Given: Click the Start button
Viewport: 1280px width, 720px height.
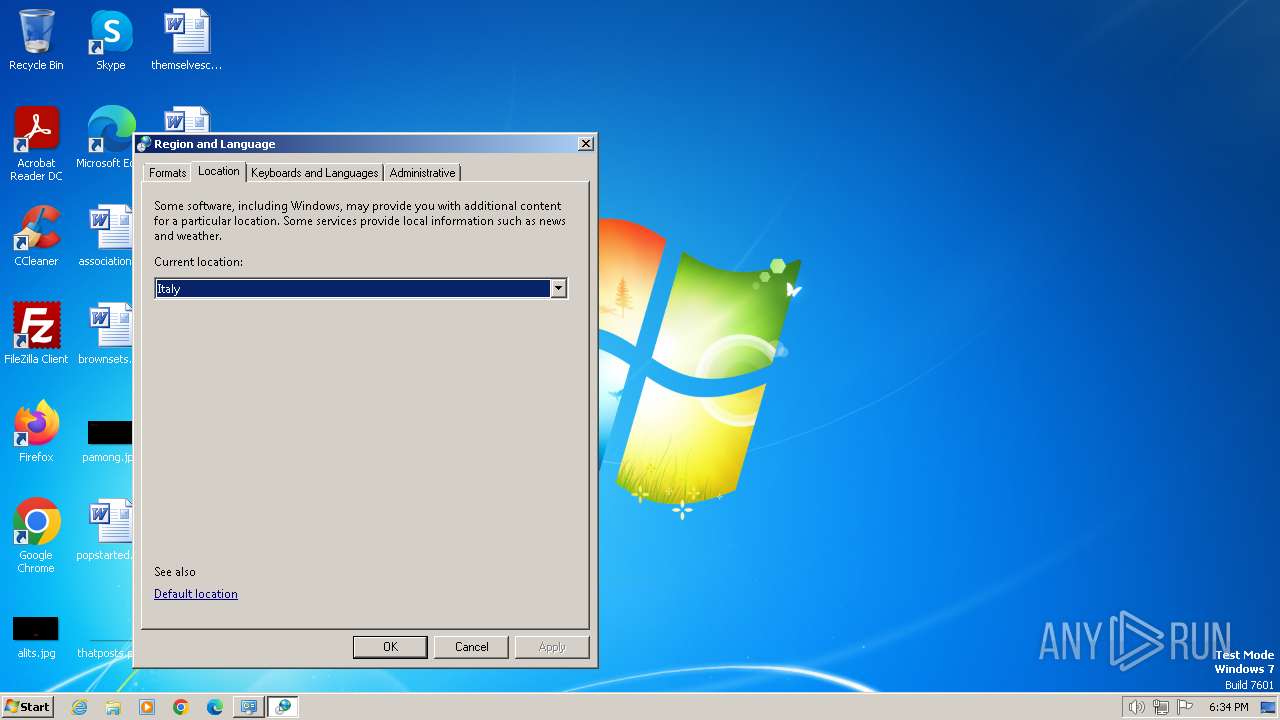Looking at the screenshot, I should [x=28, y=707].
